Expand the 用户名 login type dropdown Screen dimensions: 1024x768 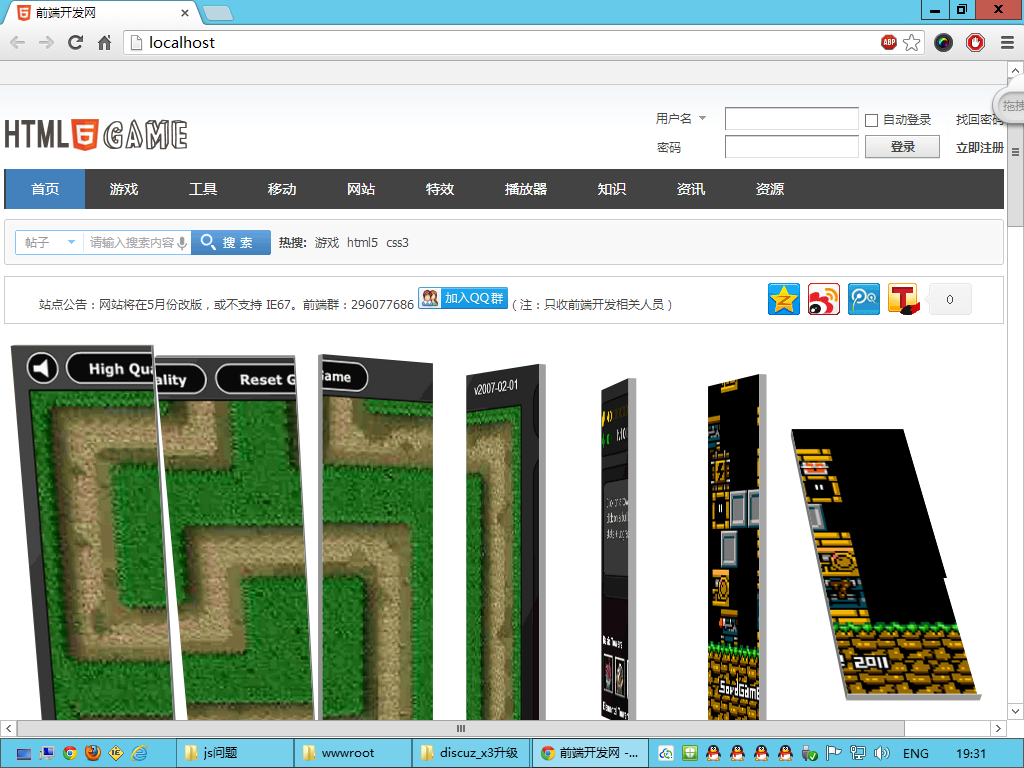tap(703, 118)
